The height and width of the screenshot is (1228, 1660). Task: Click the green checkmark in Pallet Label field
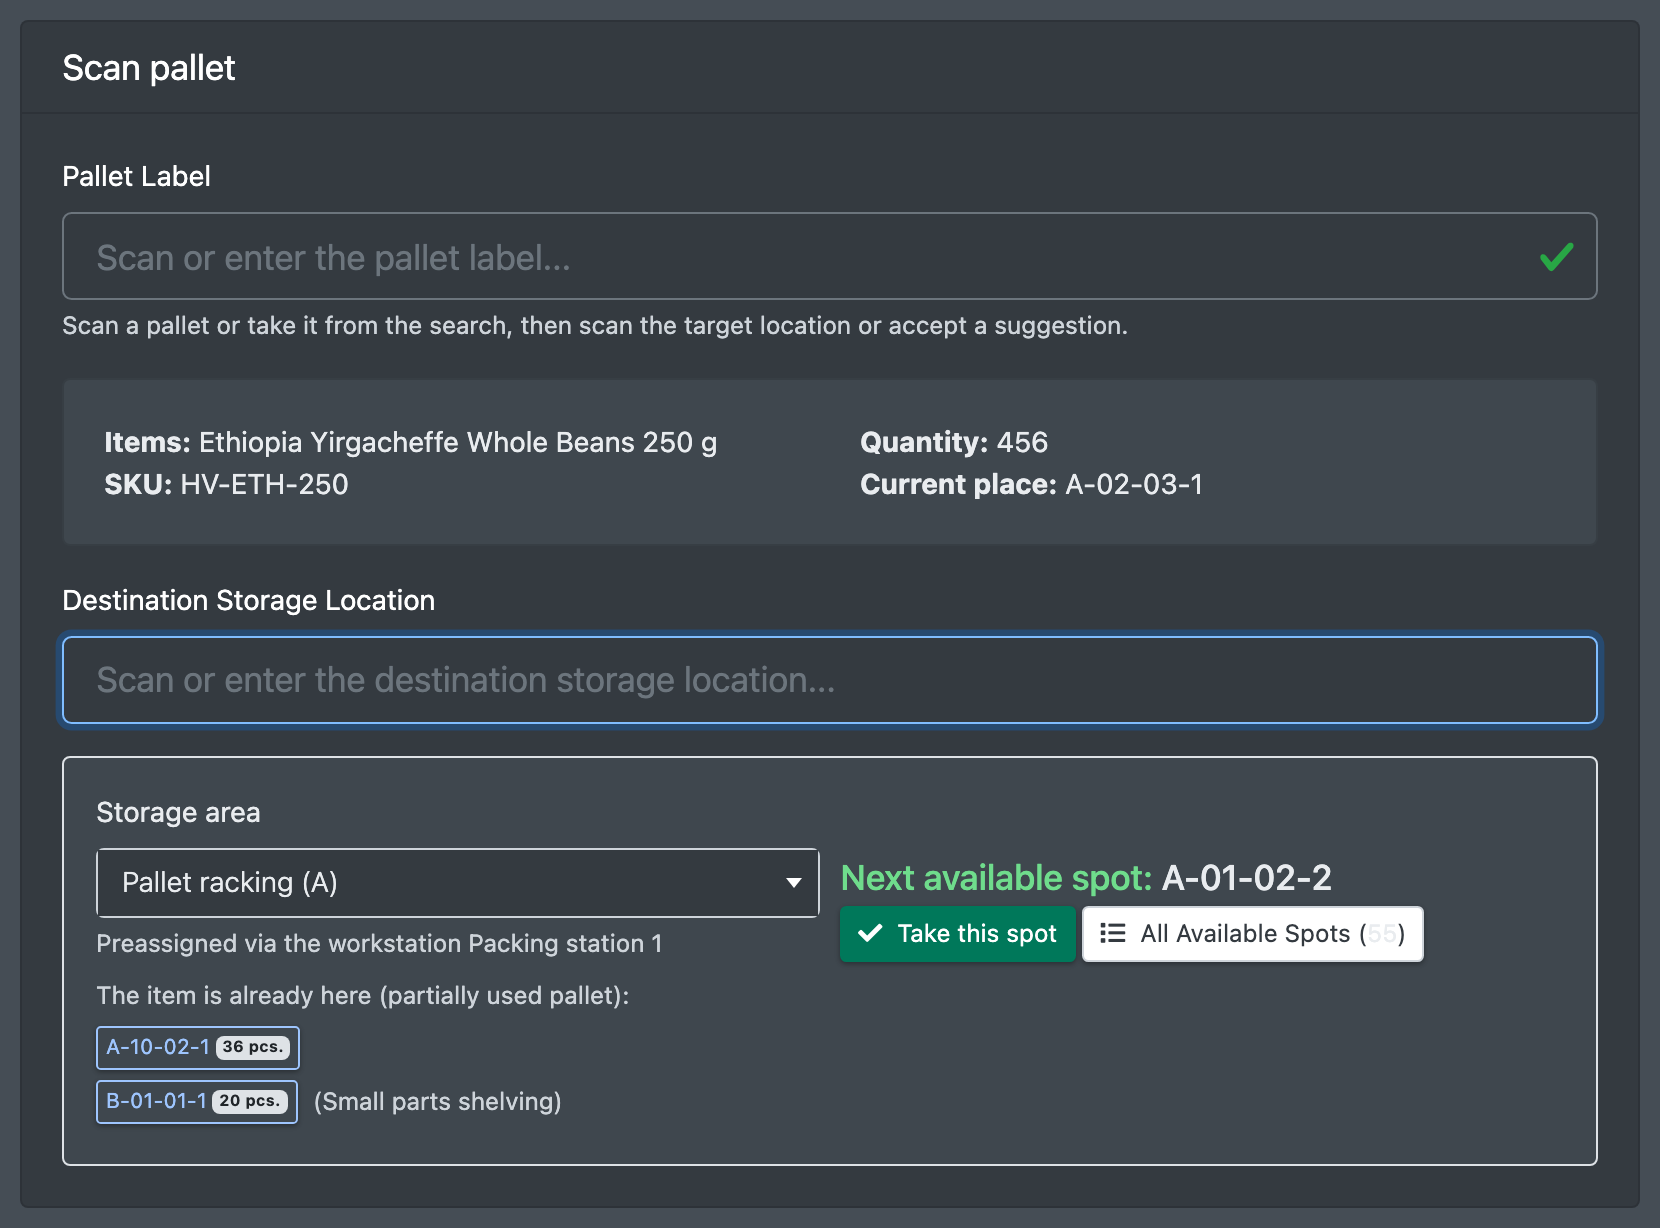click(x=1556, y=257)
